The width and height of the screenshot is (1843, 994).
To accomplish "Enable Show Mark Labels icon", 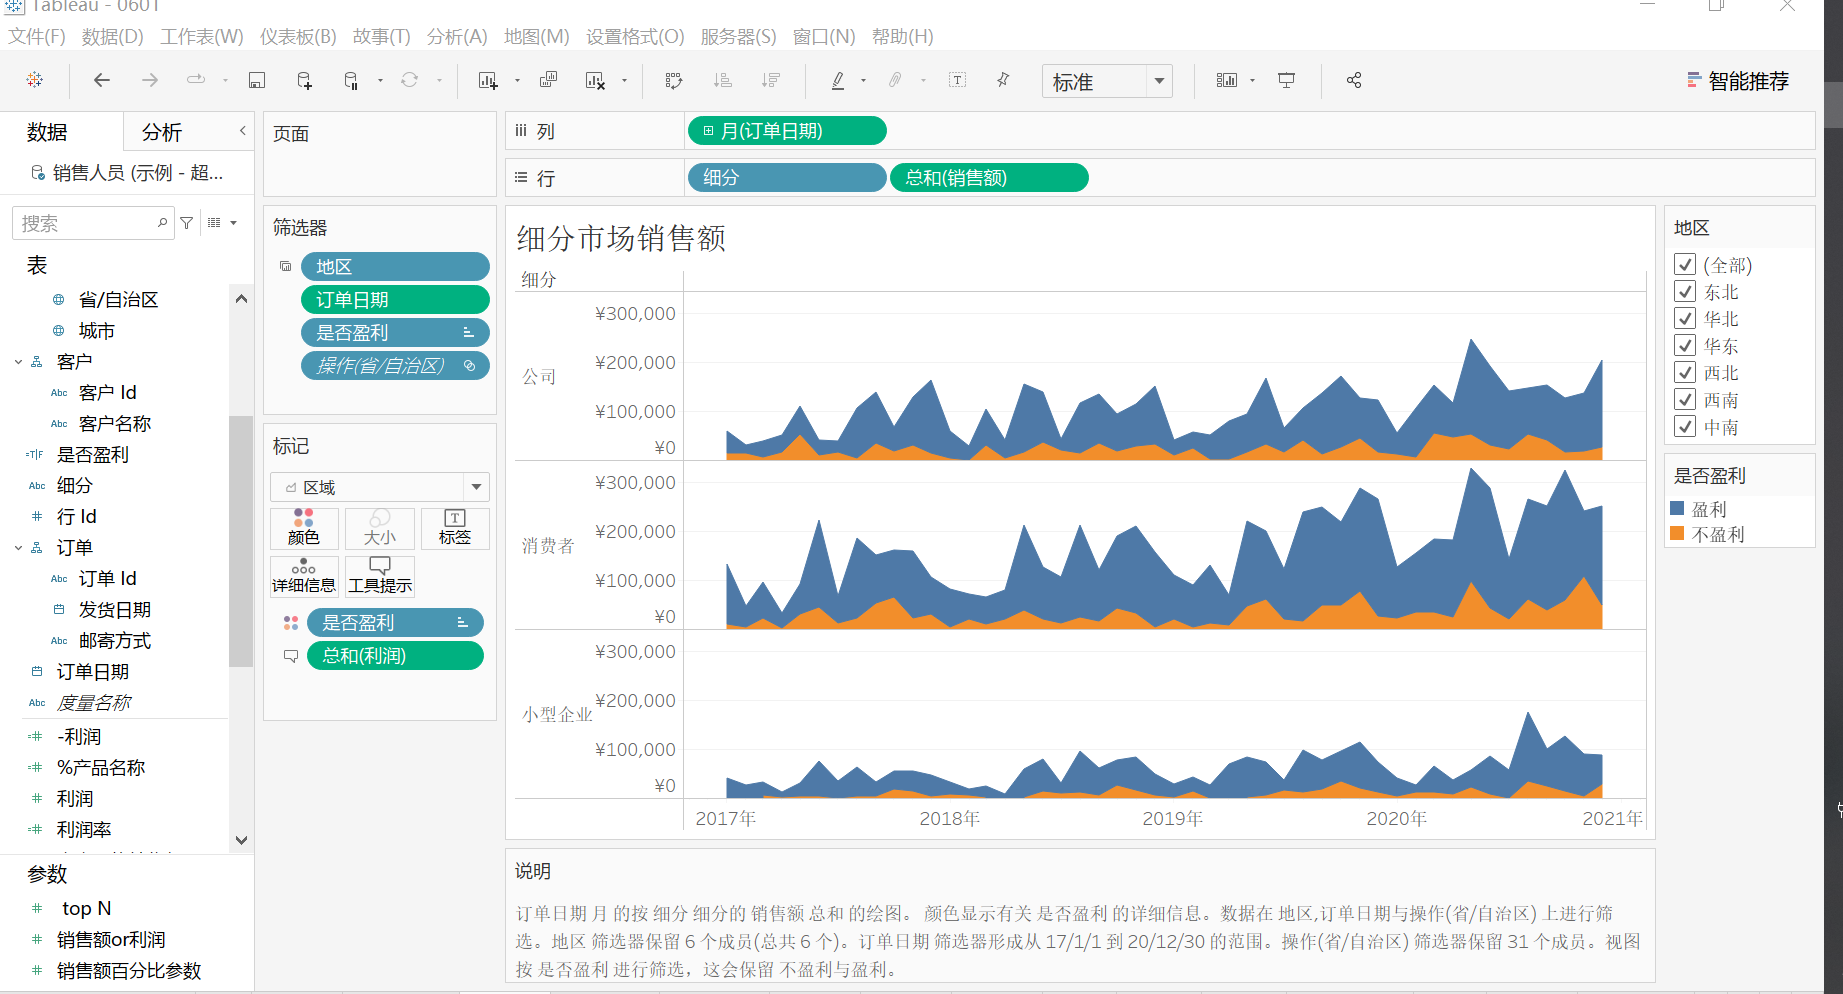I will pos(958,80).
